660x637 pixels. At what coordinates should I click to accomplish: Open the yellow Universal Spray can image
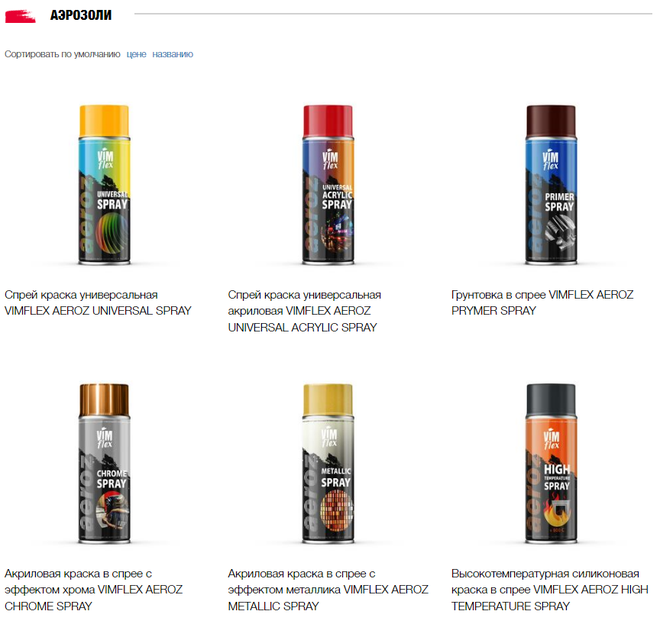tap(104, 185)
